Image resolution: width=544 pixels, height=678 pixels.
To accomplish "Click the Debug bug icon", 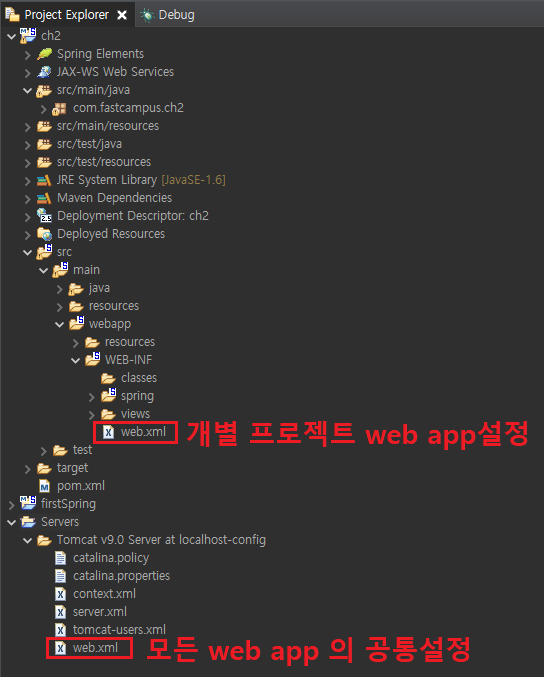I will tap(147, 15).
